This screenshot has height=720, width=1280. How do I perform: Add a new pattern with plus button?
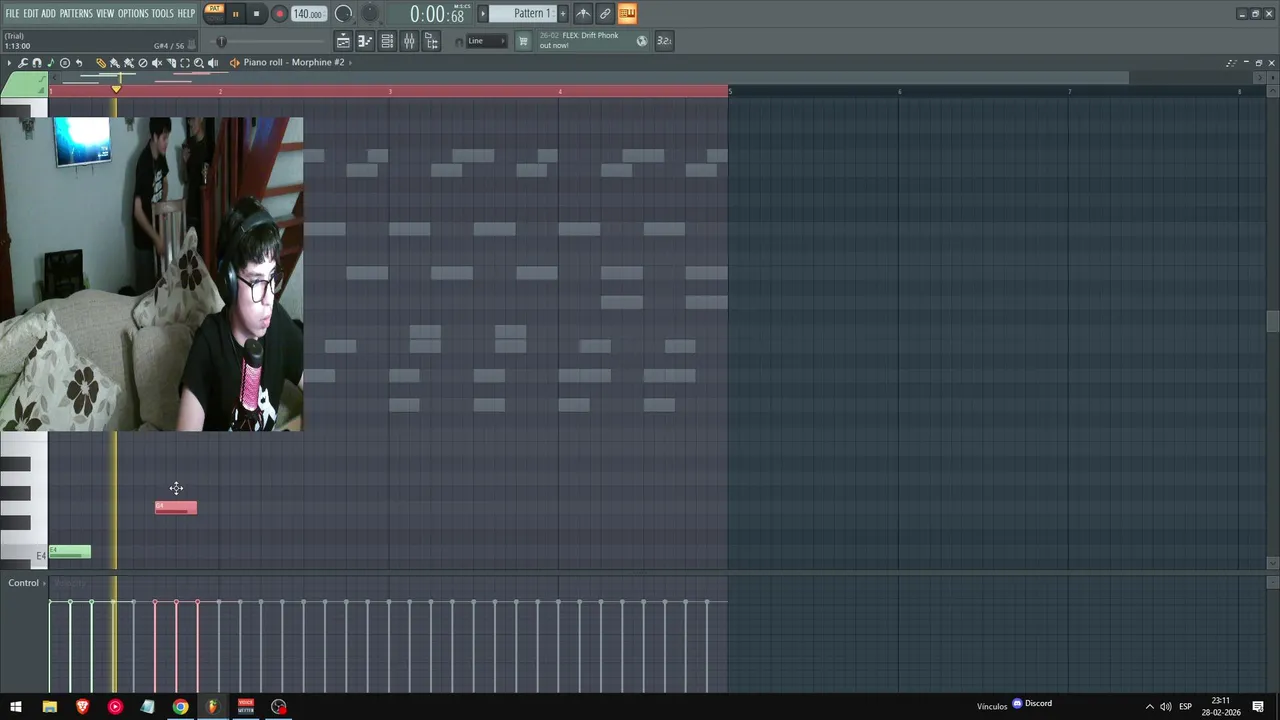click(x=562, y=14)
